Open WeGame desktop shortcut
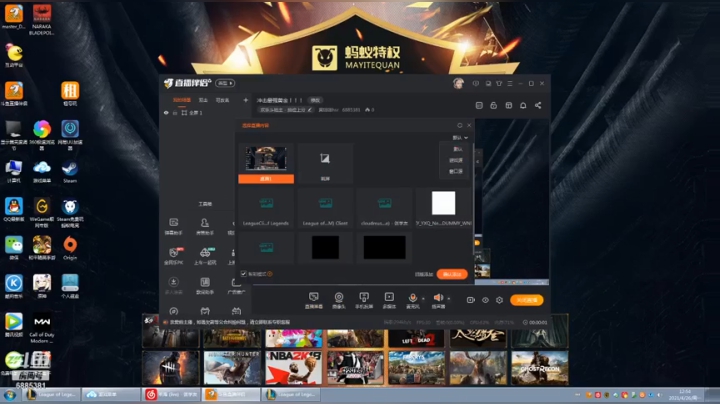720x404 pixels. (42, 213)
